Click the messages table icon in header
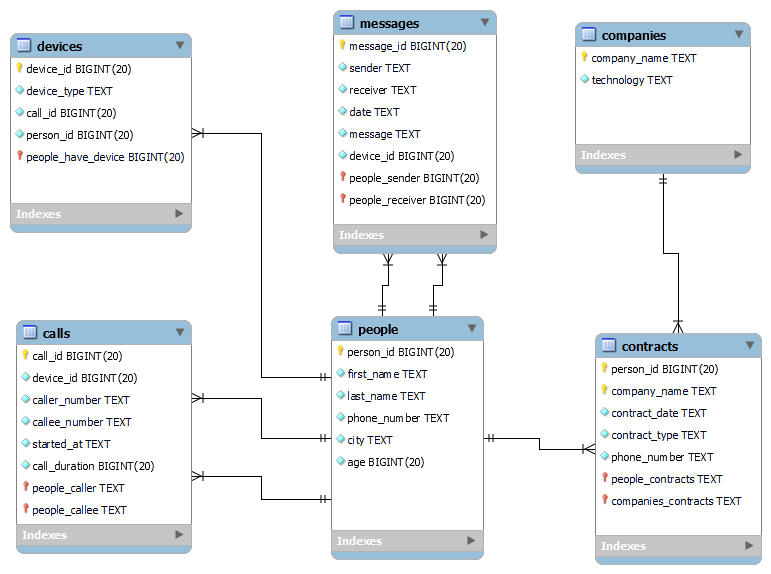Image resolution: width=771 pixels, height=574 pixels. [347, 23]
